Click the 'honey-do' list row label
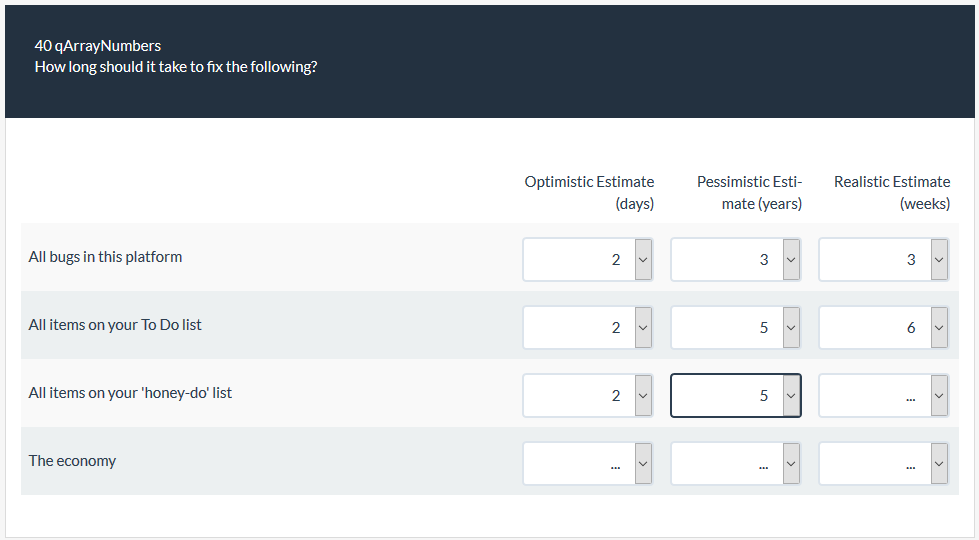 click(x=130, y=393)
